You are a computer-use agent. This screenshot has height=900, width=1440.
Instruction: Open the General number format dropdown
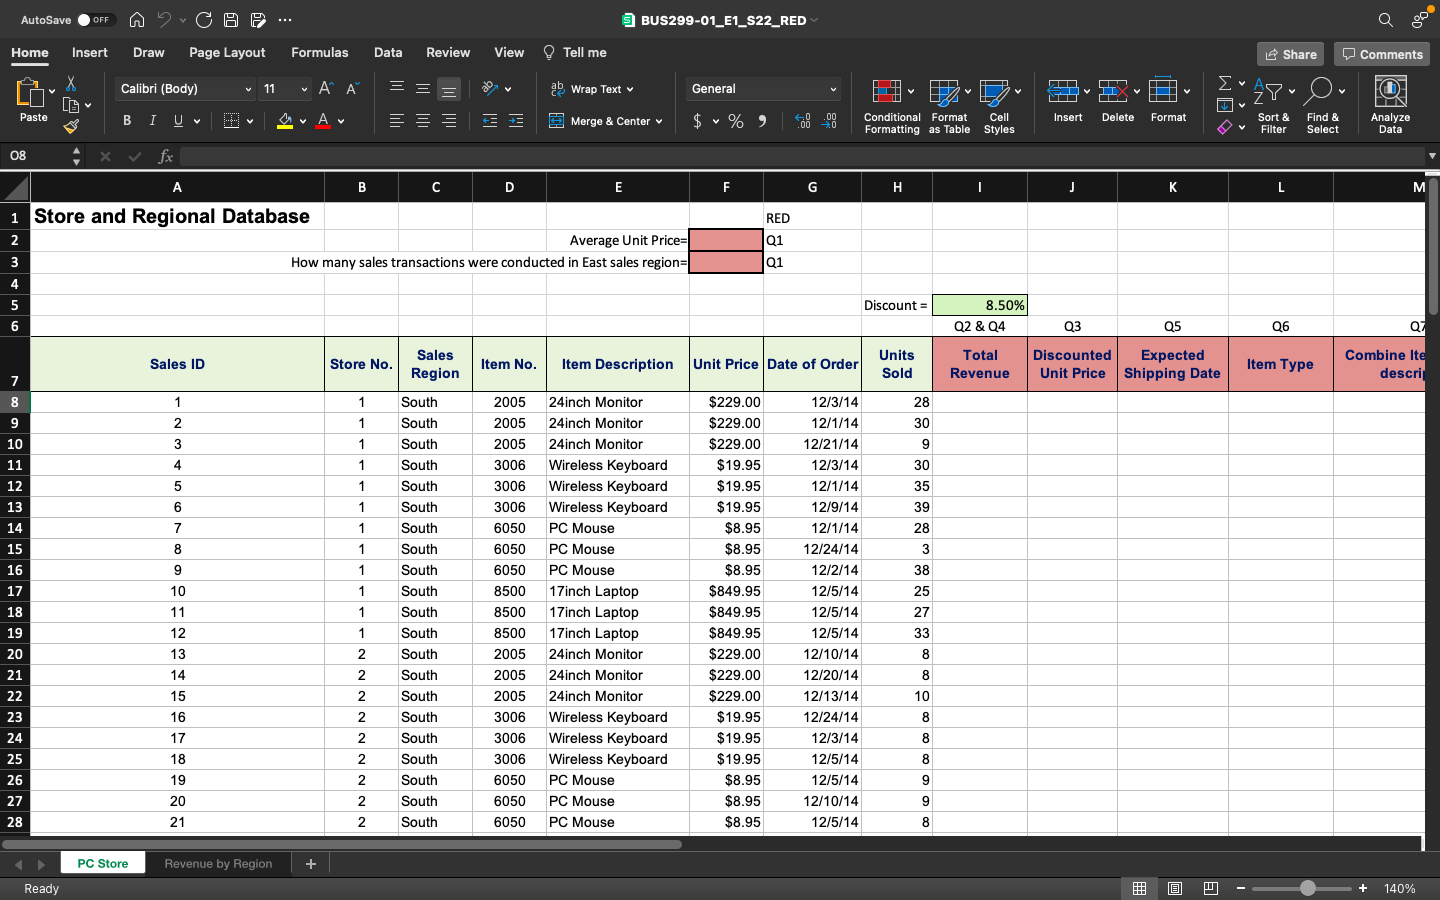point(762,89)
